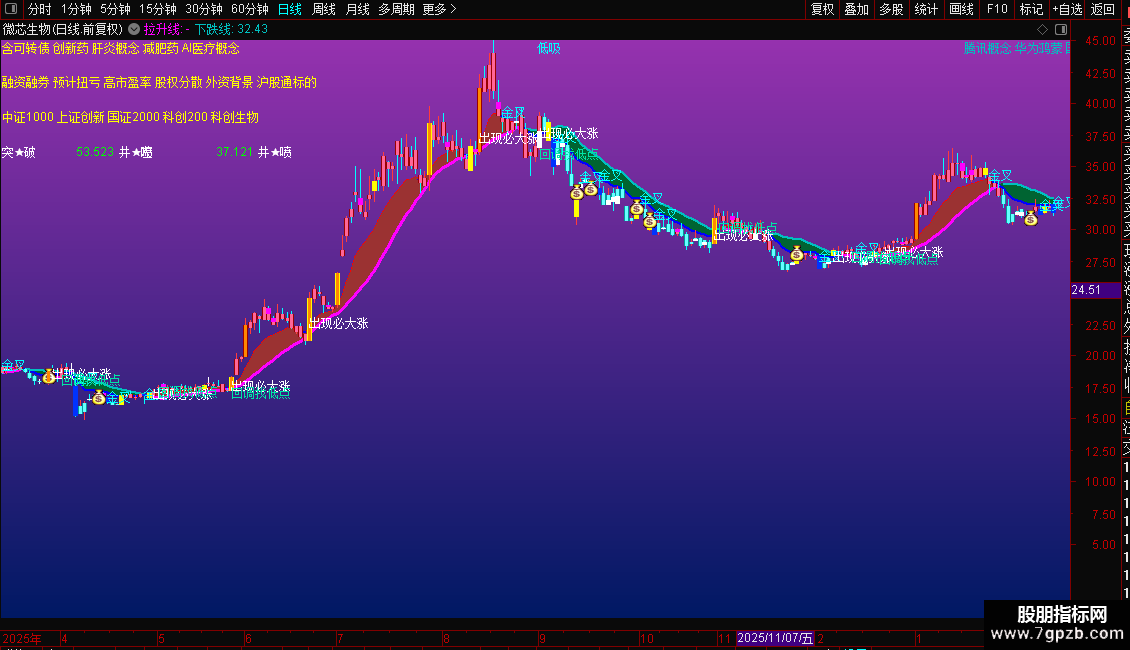Click the 2025/11/07/五 date marker
1130x650 pixels.
click(775, 638)
